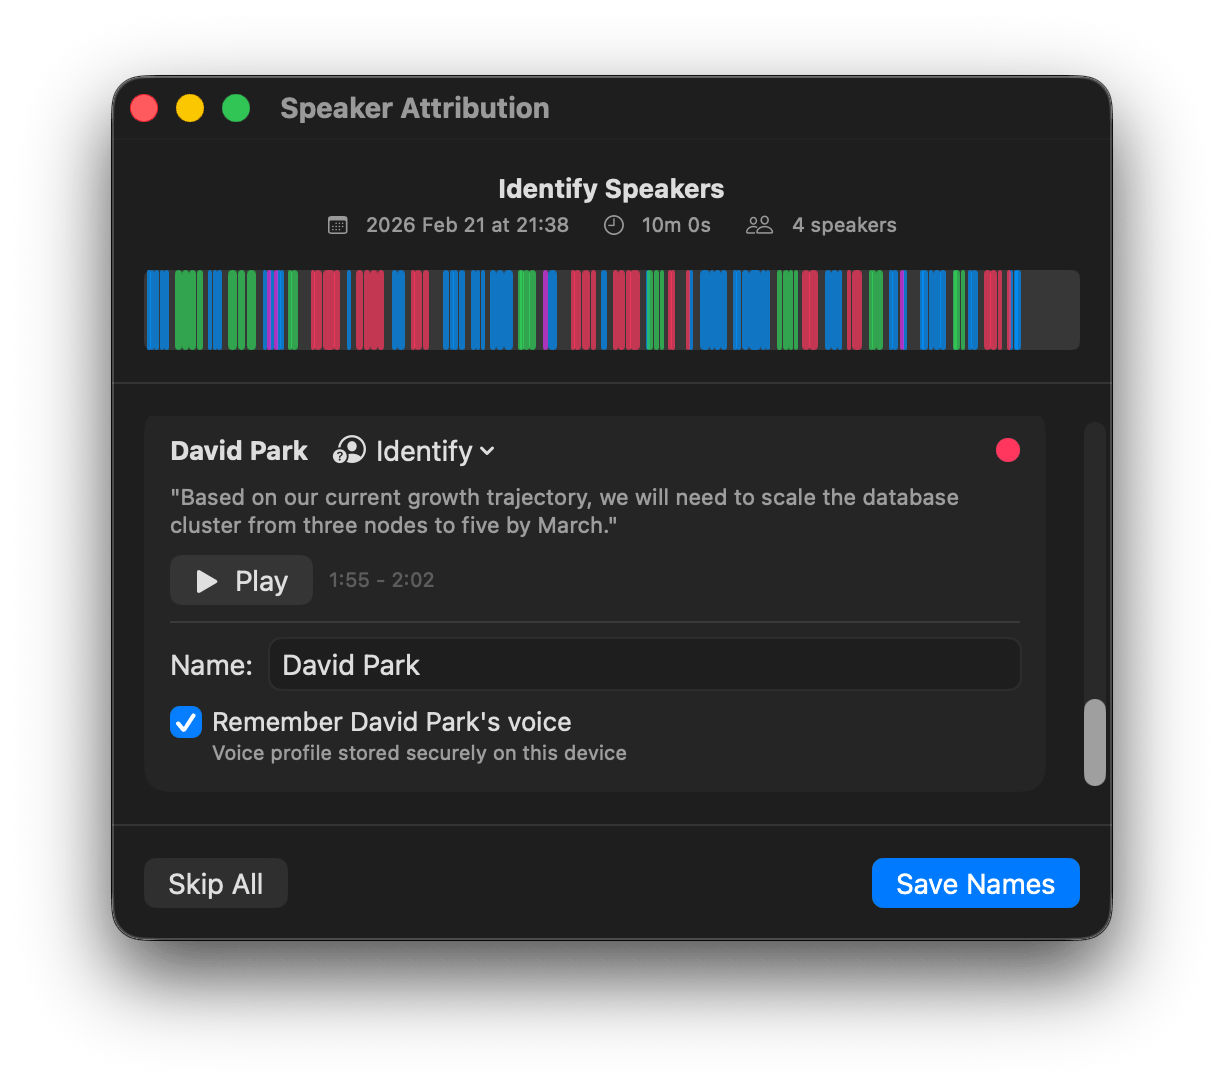Viewport: 1224px width, 1088px height.
Task: Click the chevron arrow next to Identify
Action: (x=487, y=451)
